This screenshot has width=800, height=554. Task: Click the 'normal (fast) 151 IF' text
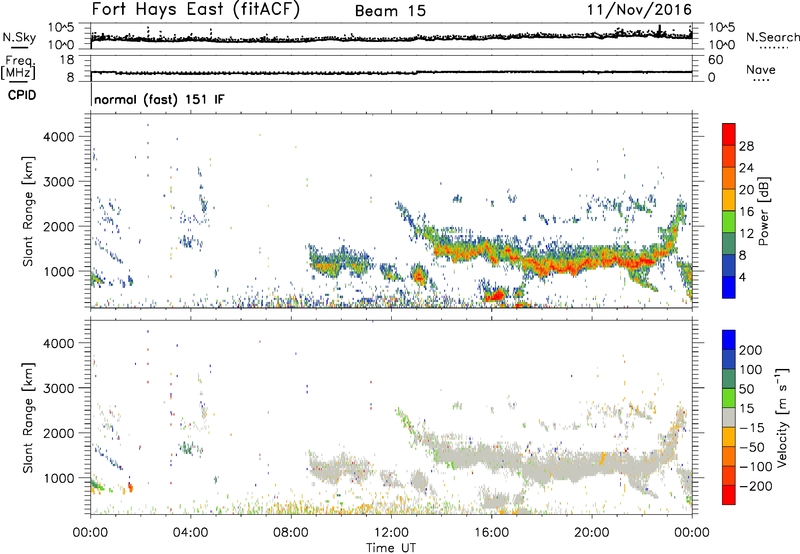coord(159,99)
